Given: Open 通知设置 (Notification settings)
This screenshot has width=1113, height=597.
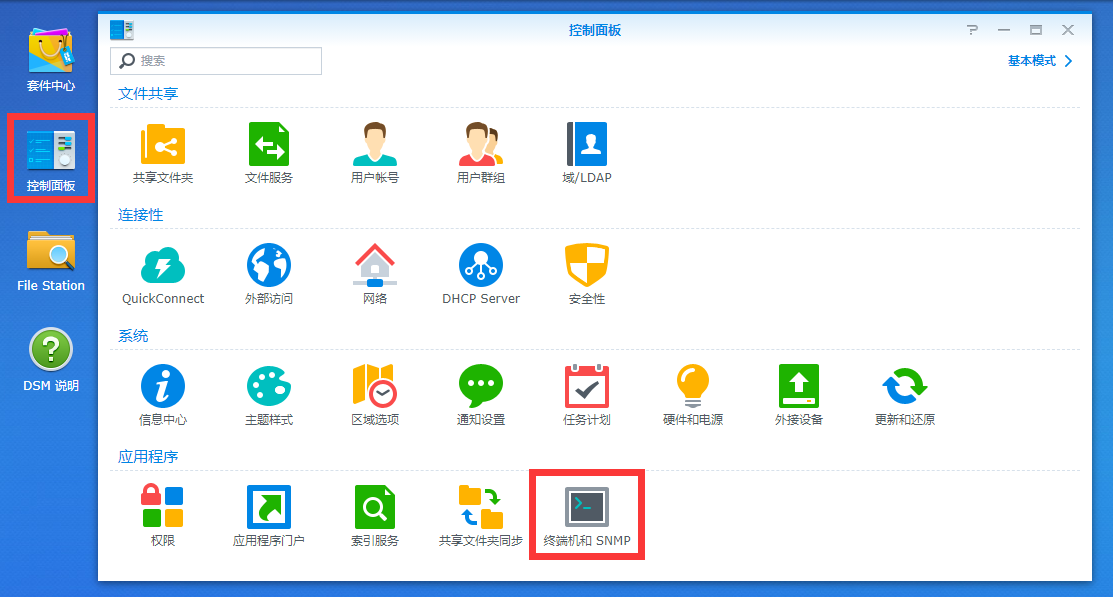Looking at the screenshot, I should coord(481,395).
